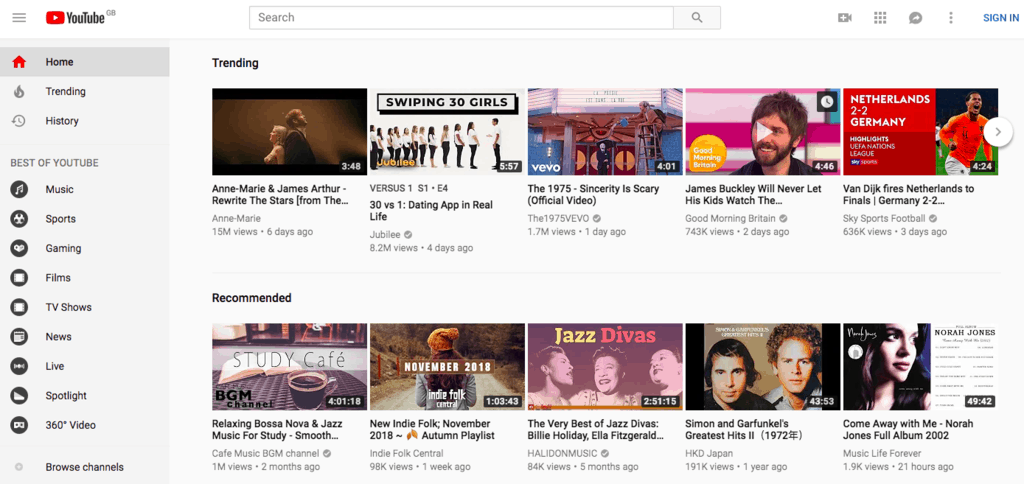1024x484 pixels.
Task: Click verified badge next to Sky Sports Football
Action: pos(933,218)
